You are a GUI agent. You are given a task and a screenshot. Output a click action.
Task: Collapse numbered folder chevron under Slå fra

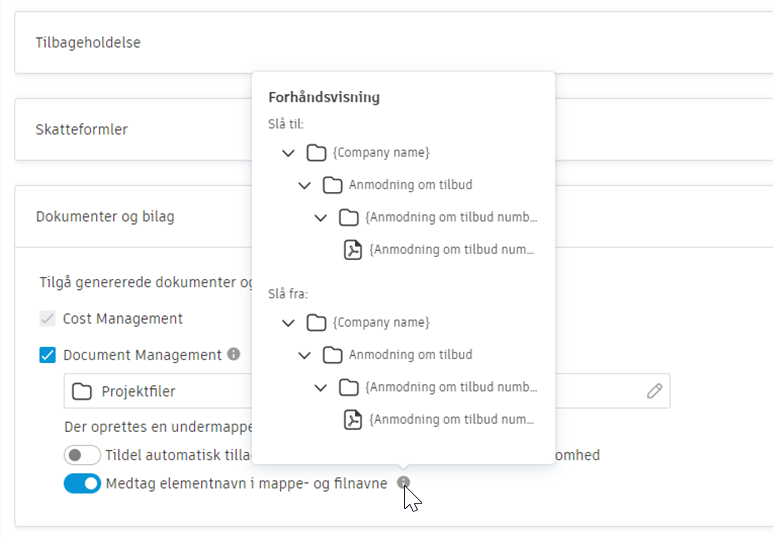(320, 387)
